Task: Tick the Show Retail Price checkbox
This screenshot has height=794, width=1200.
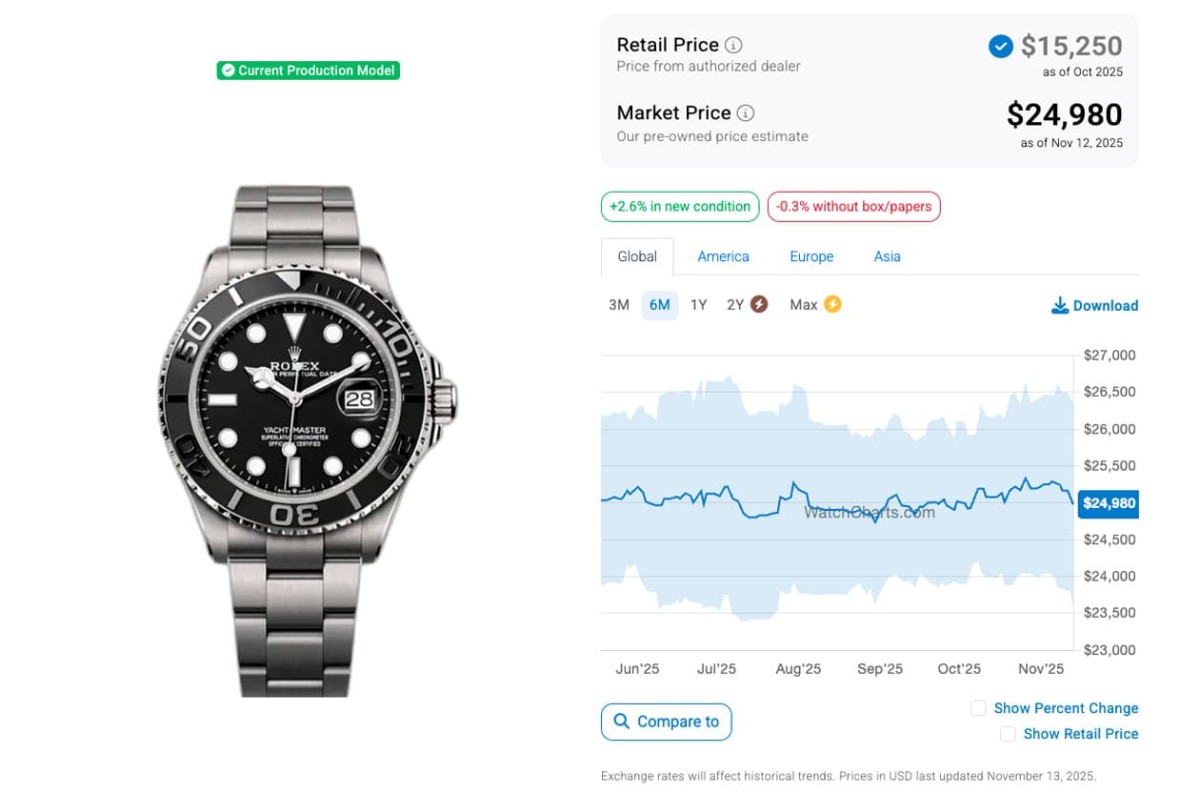Action: click(x=1008, y=734)
